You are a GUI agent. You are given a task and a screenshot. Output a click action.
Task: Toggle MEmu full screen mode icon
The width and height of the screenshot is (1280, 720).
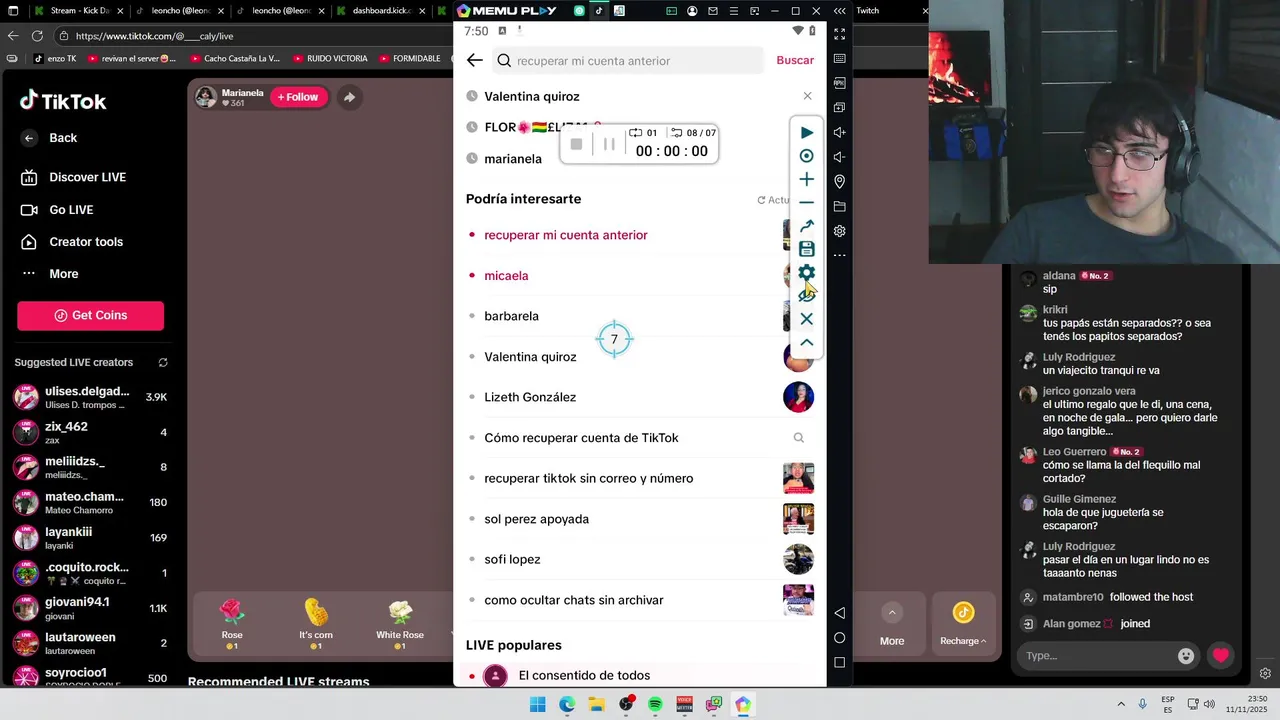(840, 34)
